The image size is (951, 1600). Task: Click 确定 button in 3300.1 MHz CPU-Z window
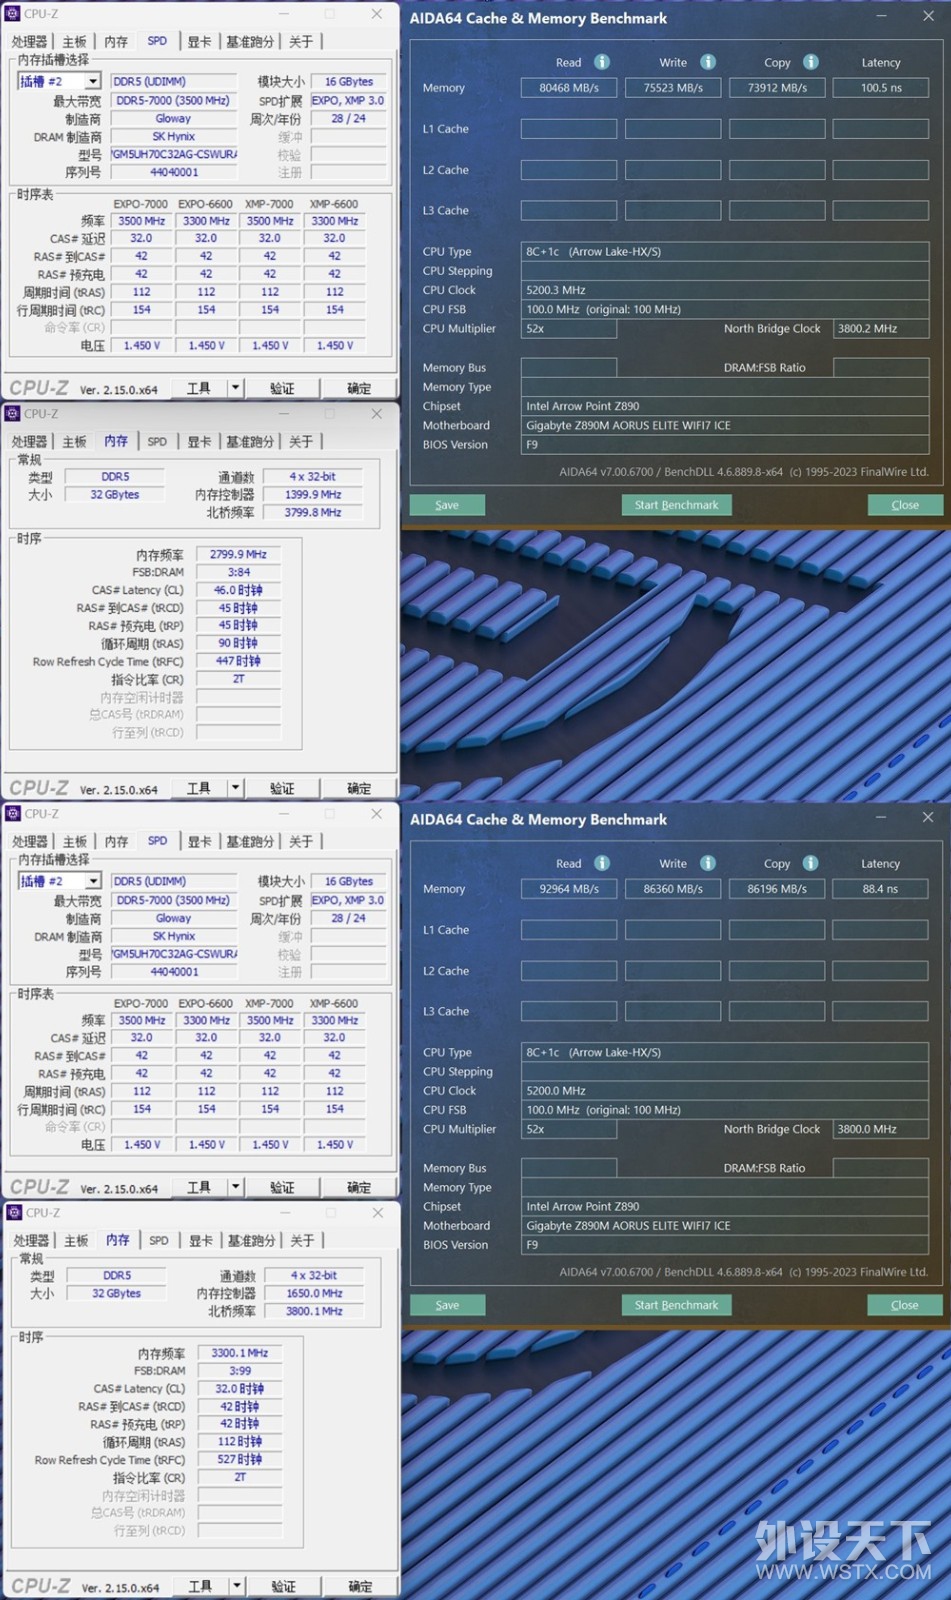tap(360, 1586)
